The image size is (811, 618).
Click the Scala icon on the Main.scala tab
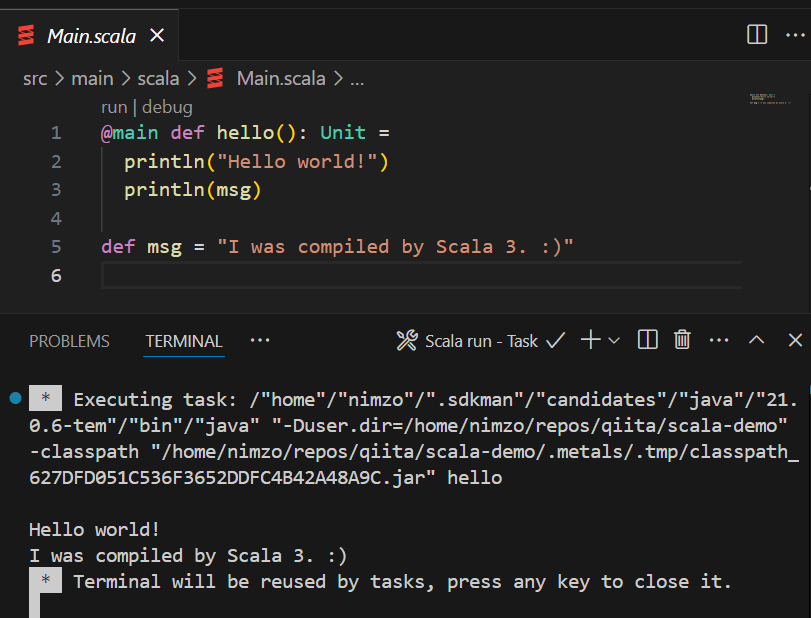coord(25,34)
